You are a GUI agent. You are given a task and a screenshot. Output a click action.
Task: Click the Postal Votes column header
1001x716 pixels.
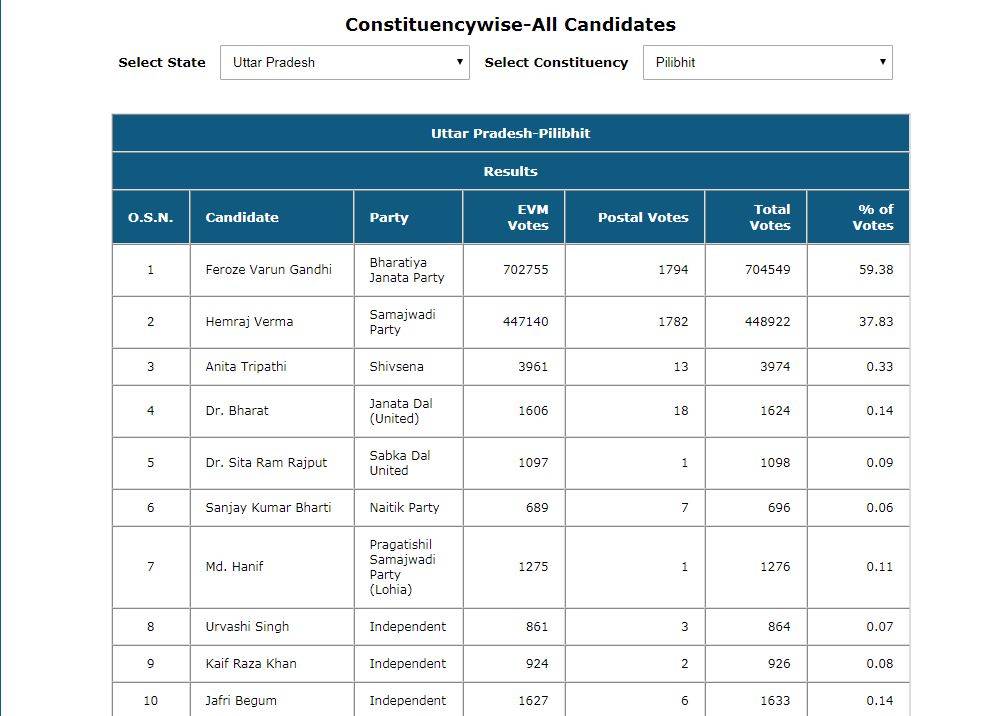pyautogui.click(x=643, y=217)
